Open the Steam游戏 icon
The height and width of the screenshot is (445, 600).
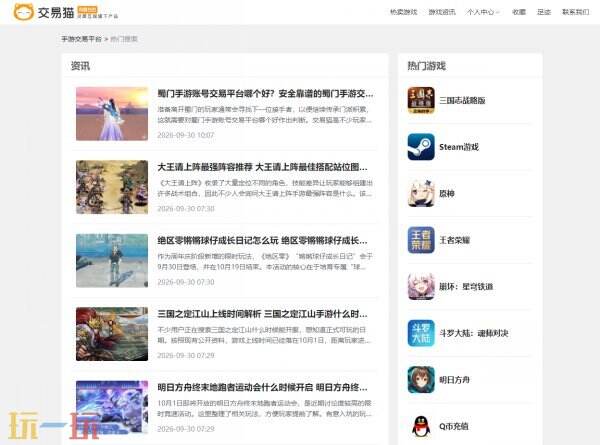coord(421,147)
